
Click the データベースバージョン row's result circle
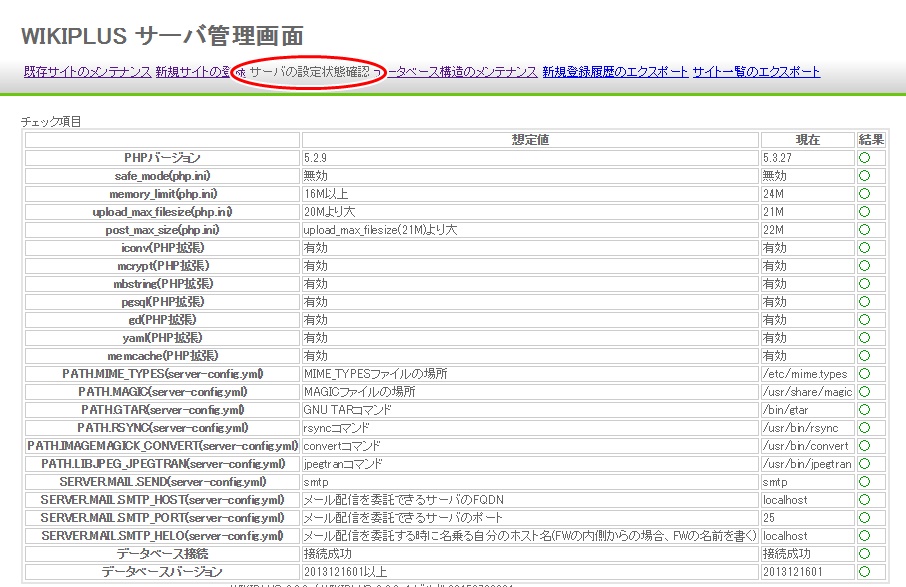(x=864, y=572)
